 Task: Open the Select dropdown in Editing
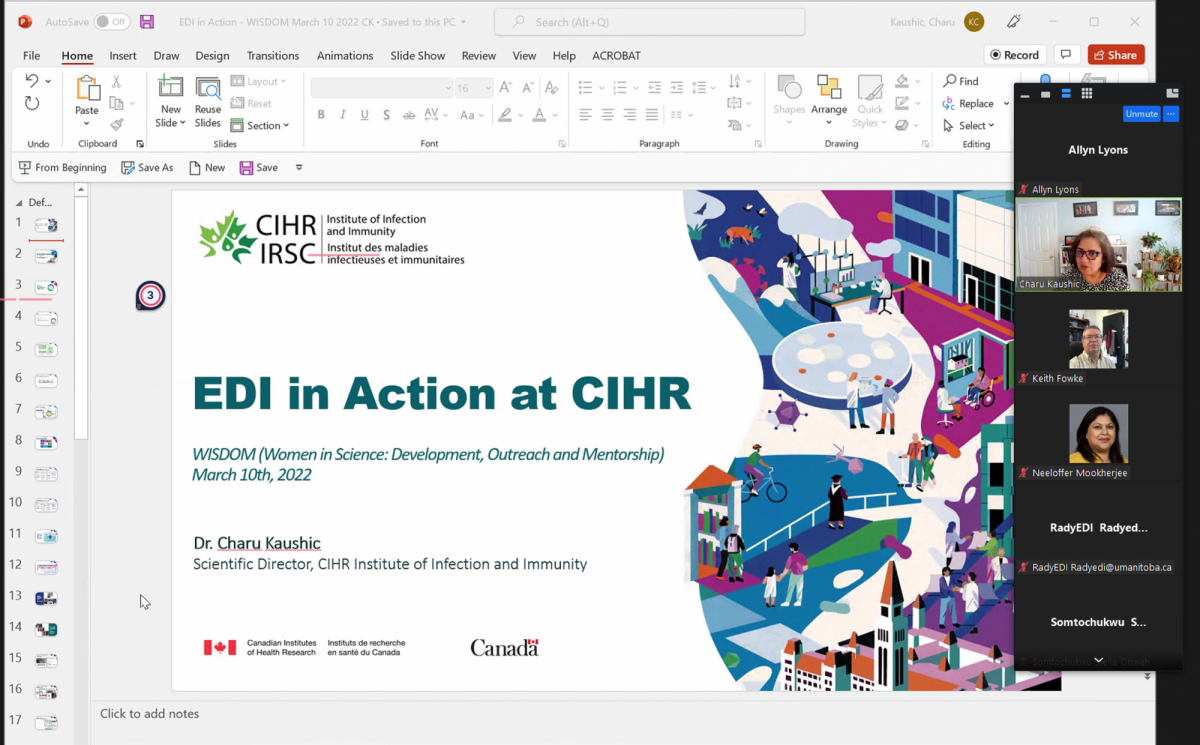tap(970, 126)
